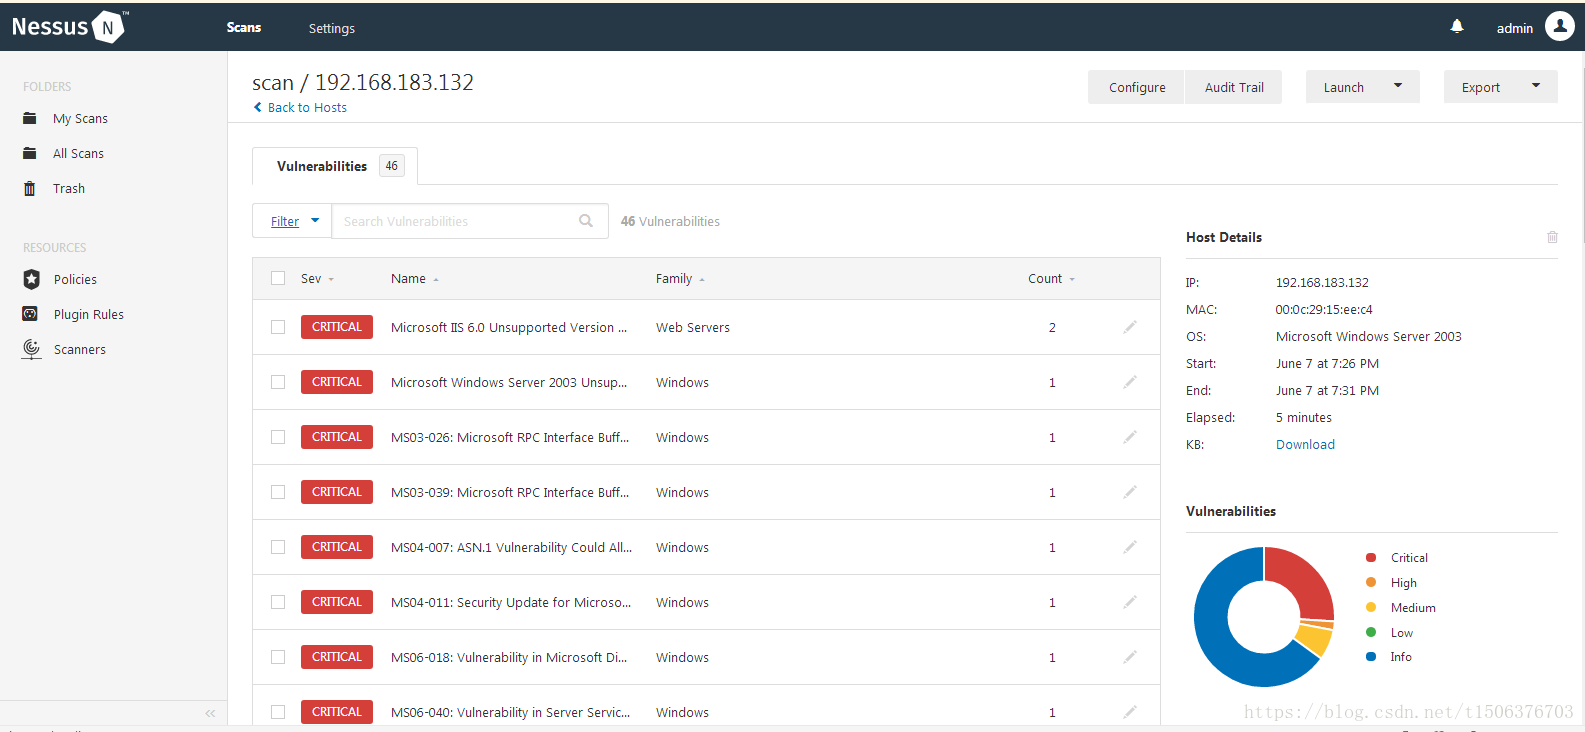Delete host using Host Details trash icon
Screen dimensions: 1585x732
click(1552, 237)
